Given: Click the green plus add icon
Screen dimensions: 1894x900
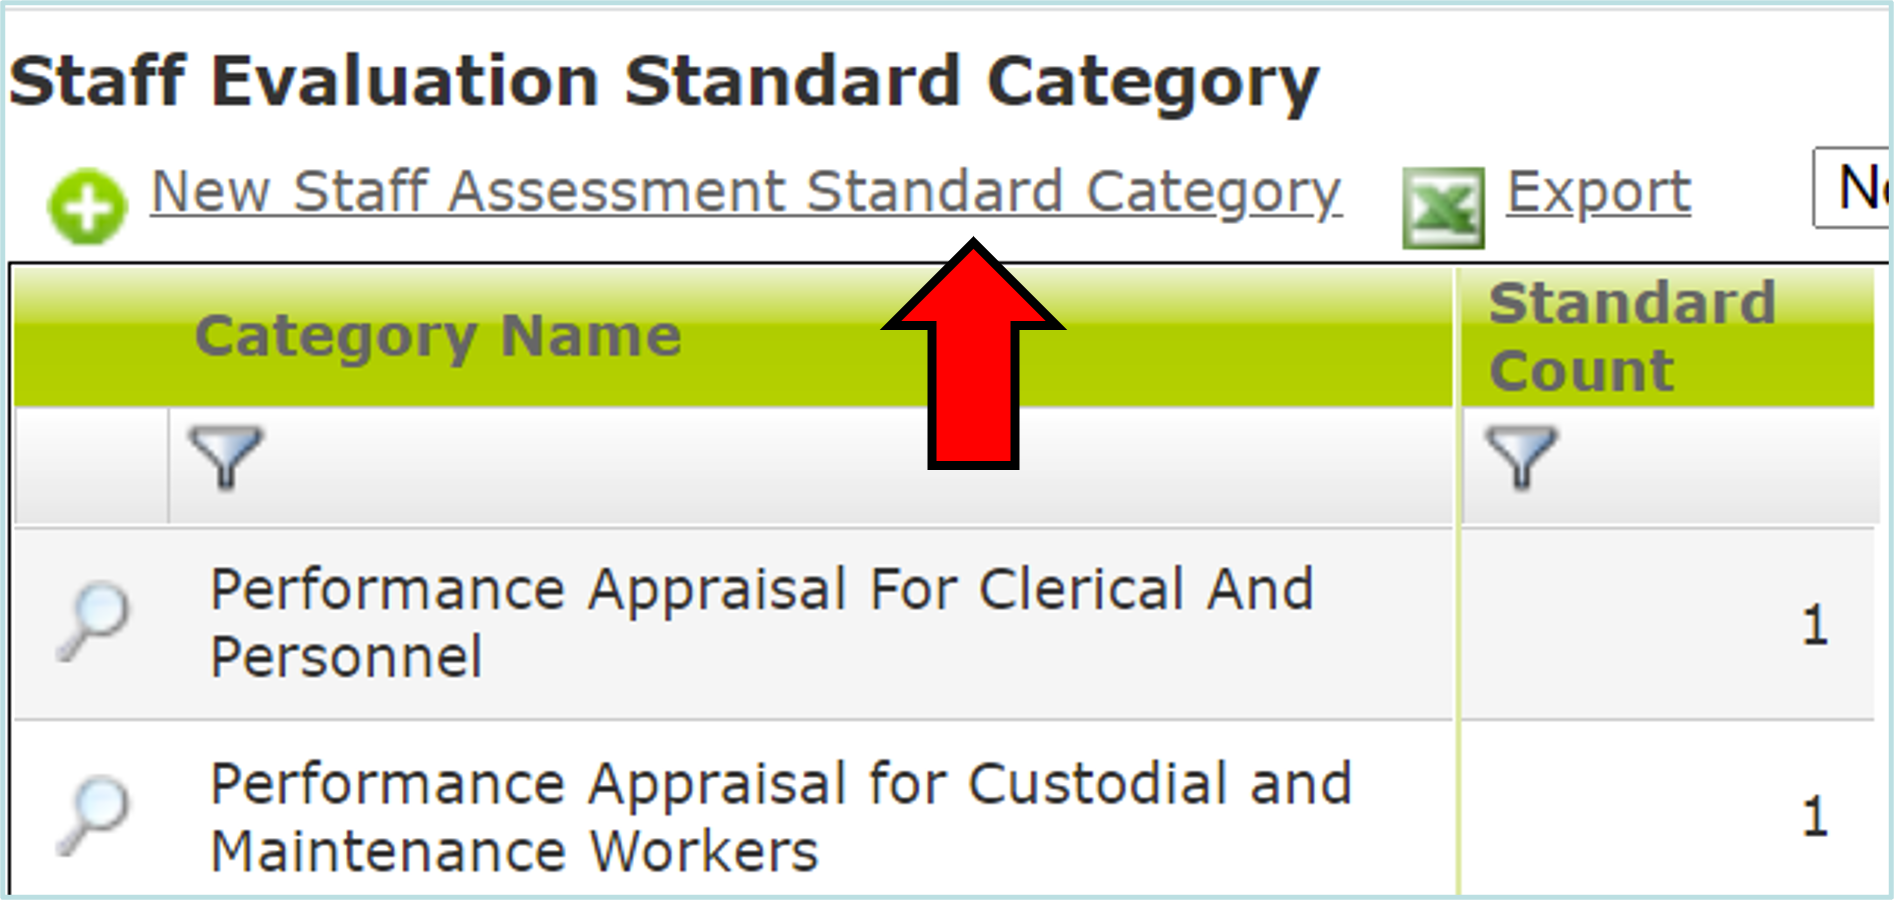Looking at the screenshot, I should tap(87, 206).
